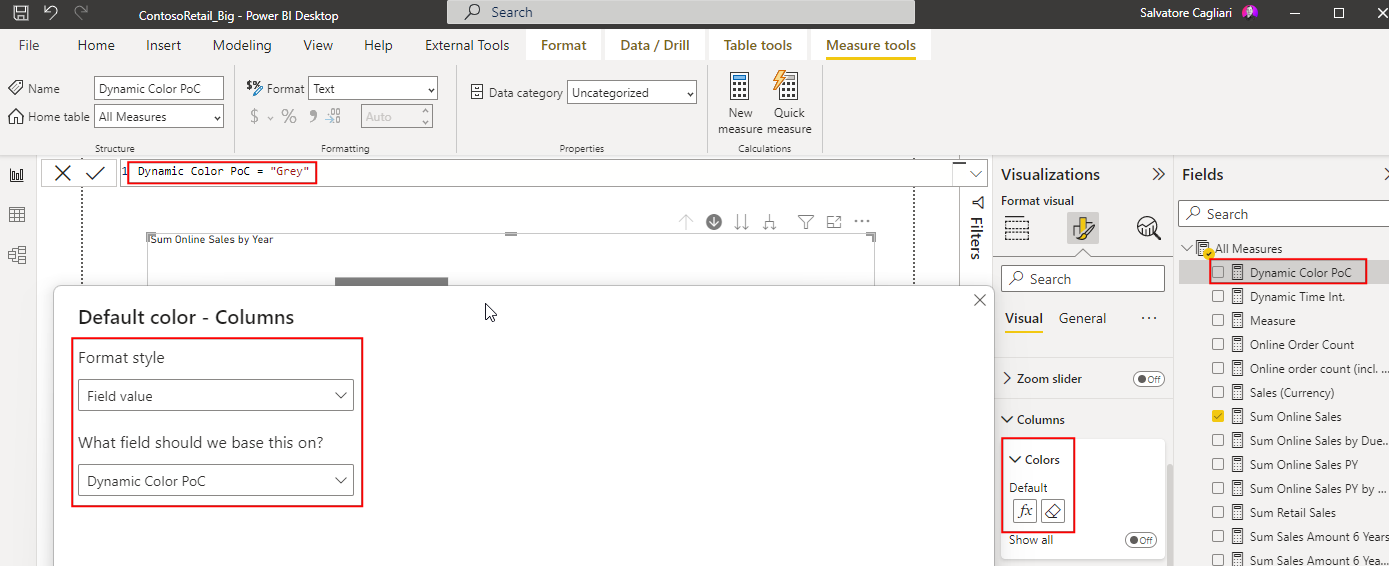This screenshot has width=1389, height=566.
Task: Check the Online Order Count checkbox
Action: click(x=1218, y=344)
